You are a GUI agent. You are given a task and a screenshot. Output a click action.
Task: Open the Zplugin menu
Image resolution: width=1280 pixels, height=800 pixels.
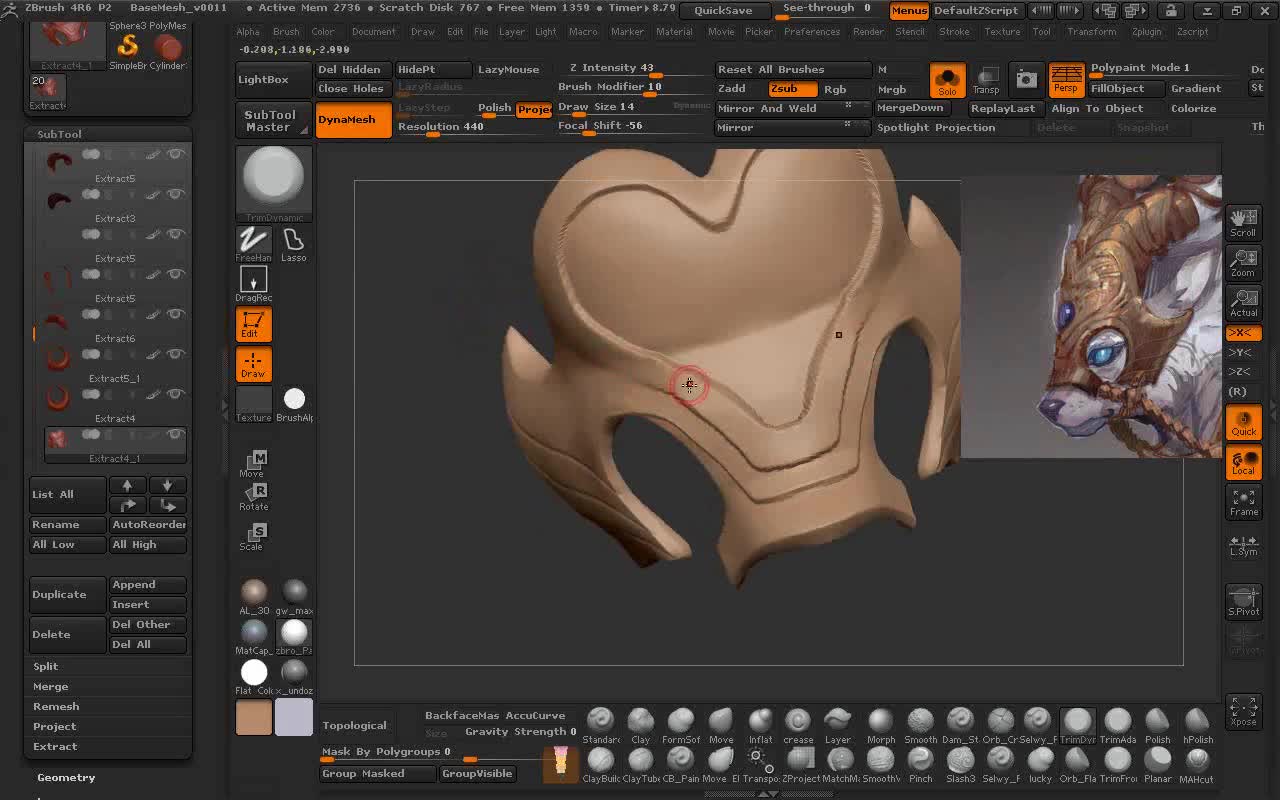(x=1146, y=32)
